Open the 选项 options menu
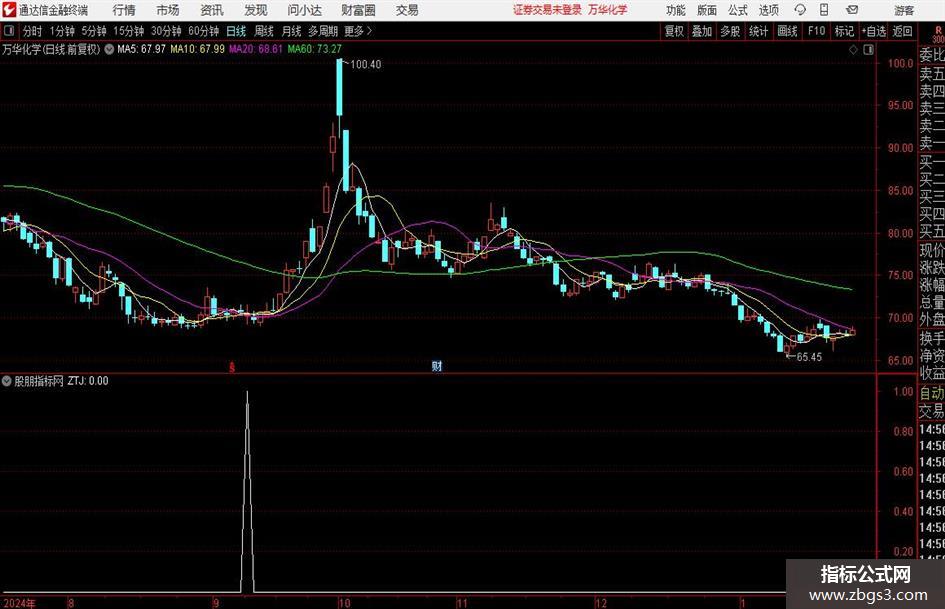This screenshot has width=945, height=609. click(x=768, y=10)
